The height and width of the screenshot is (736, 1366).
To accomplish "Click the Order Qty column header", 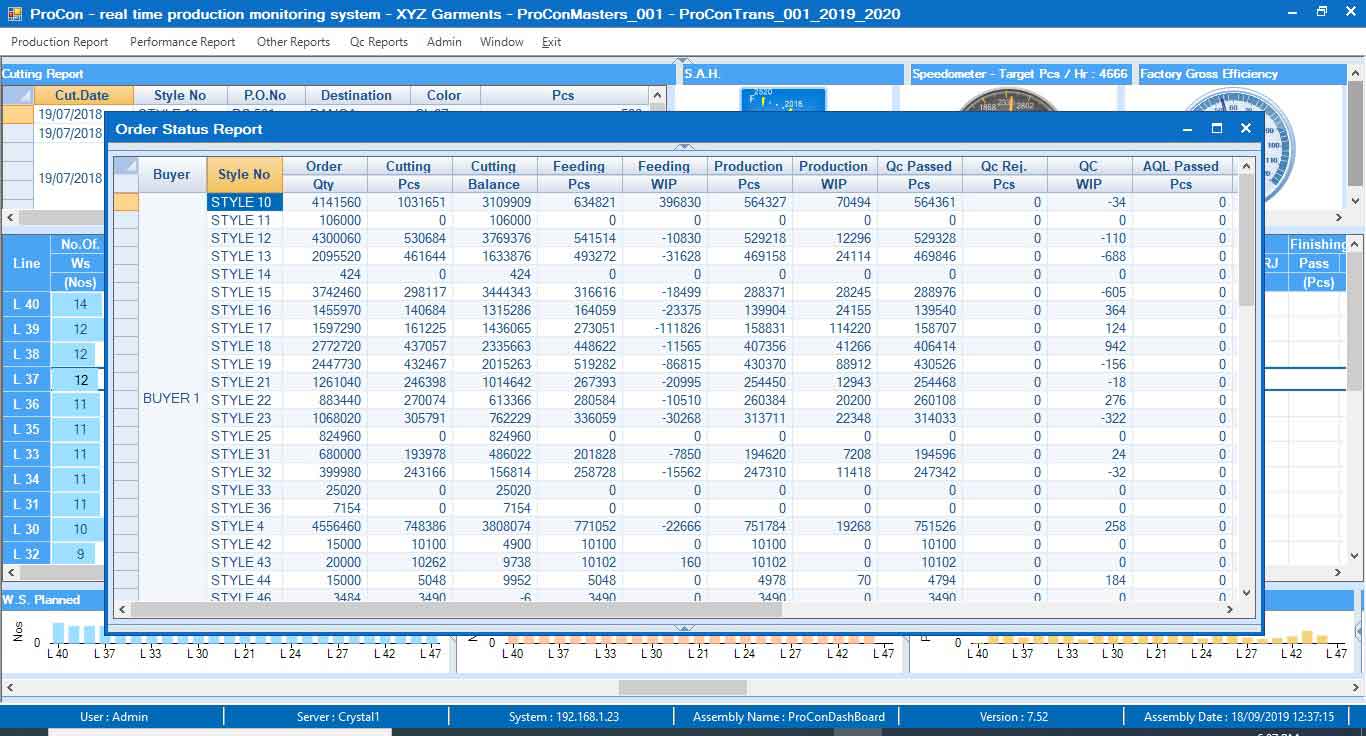I will click(324, 175).
